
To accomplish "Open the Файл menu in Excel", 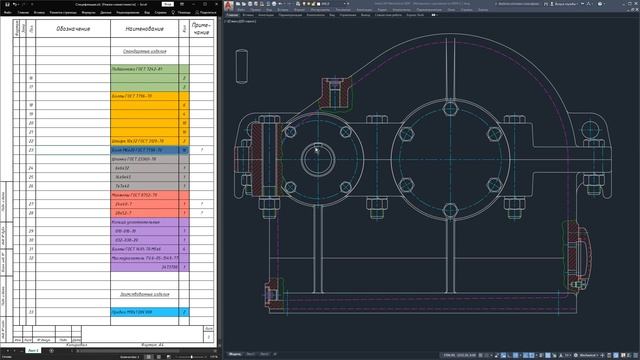I will (x=8, y=13).
